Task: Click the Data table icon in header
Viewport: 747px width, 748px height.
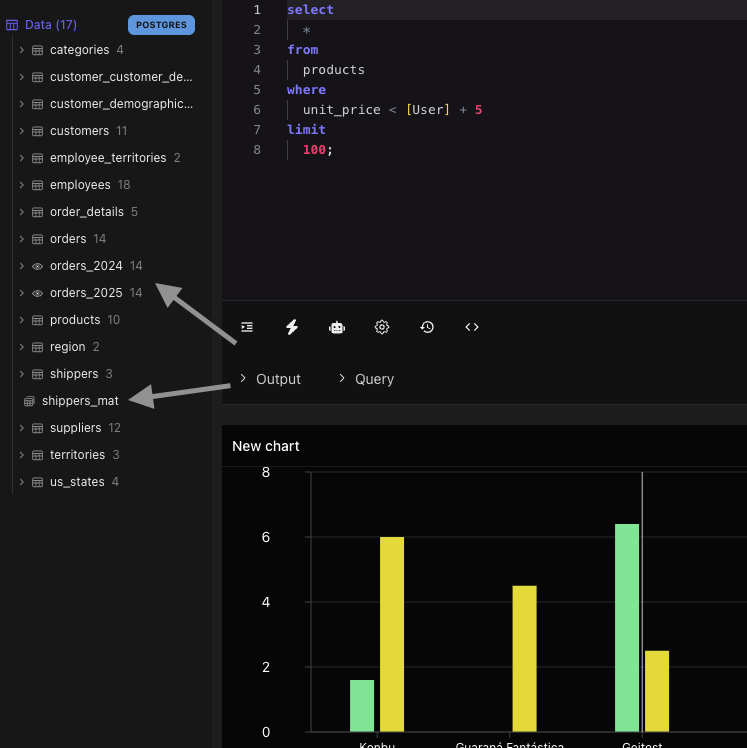Action: (12, 25)
